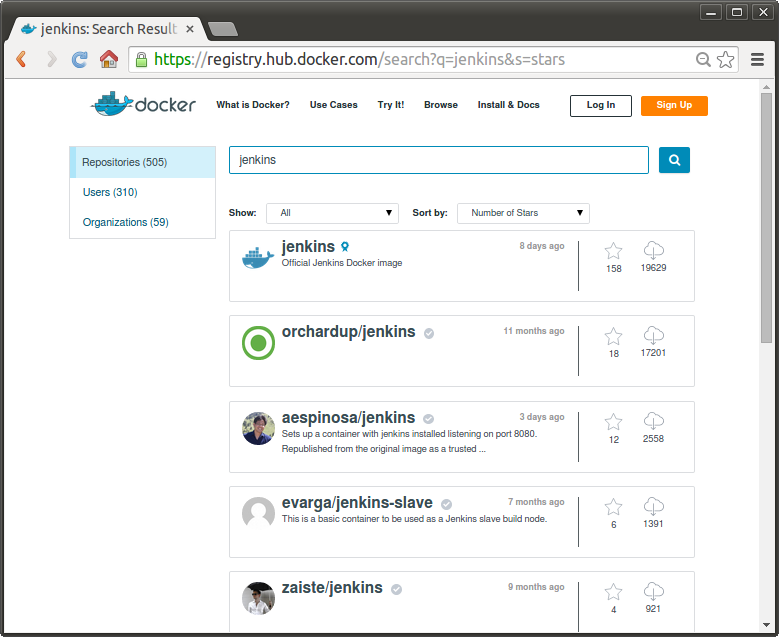The width and height of the screenshot is (779, 637).
Task: Star the evarga/jenkins-slave repository
Action: pos(614,507)
